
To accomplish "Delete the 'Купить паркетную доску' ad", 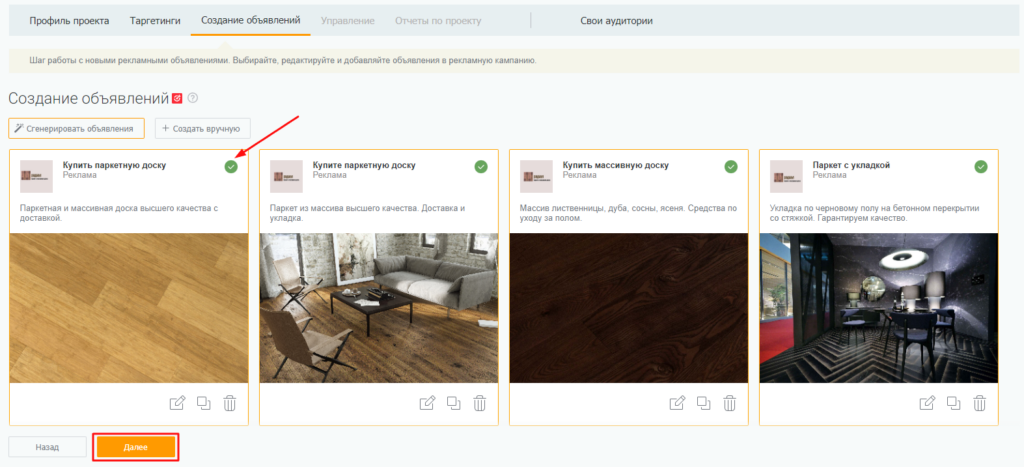I will coord(230,403).
